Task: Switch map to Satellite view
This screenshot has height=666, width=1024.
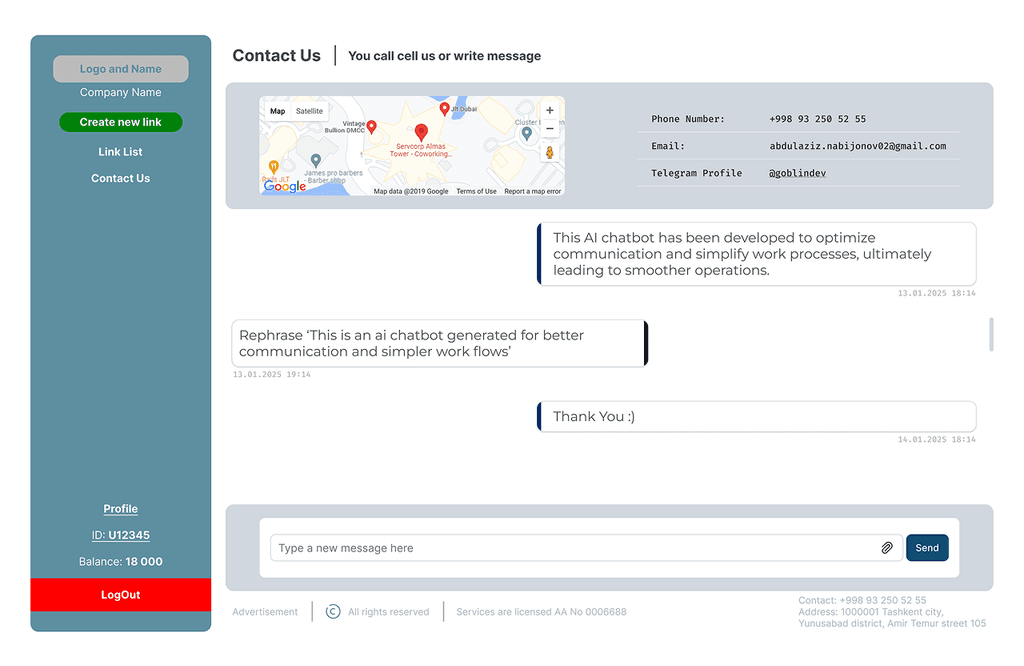Action: click(309, 111)
